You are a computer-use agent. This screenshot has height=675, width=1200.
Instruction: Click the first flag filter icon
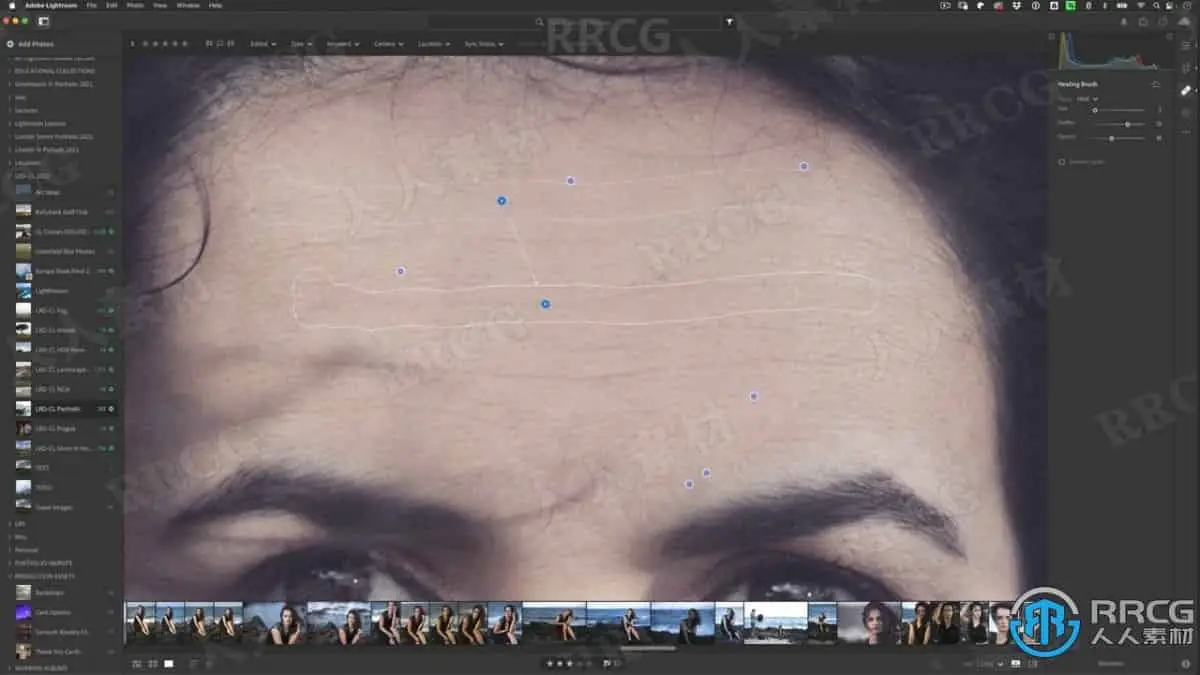coord(208,44)
